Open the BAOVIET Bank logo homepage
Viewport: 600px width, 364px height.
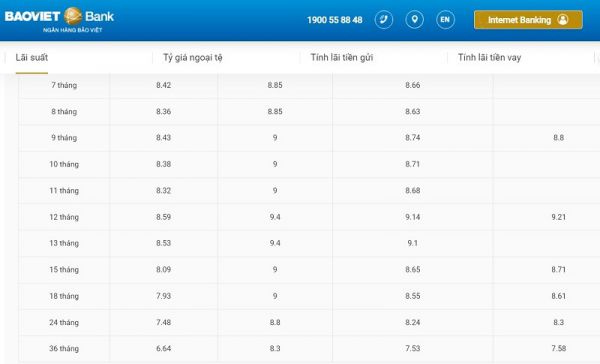59,20
